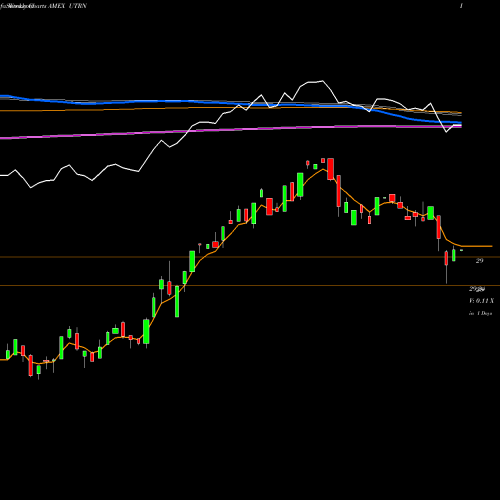
Task: Click the 29 price level label
Action: [x=479, y=261]
